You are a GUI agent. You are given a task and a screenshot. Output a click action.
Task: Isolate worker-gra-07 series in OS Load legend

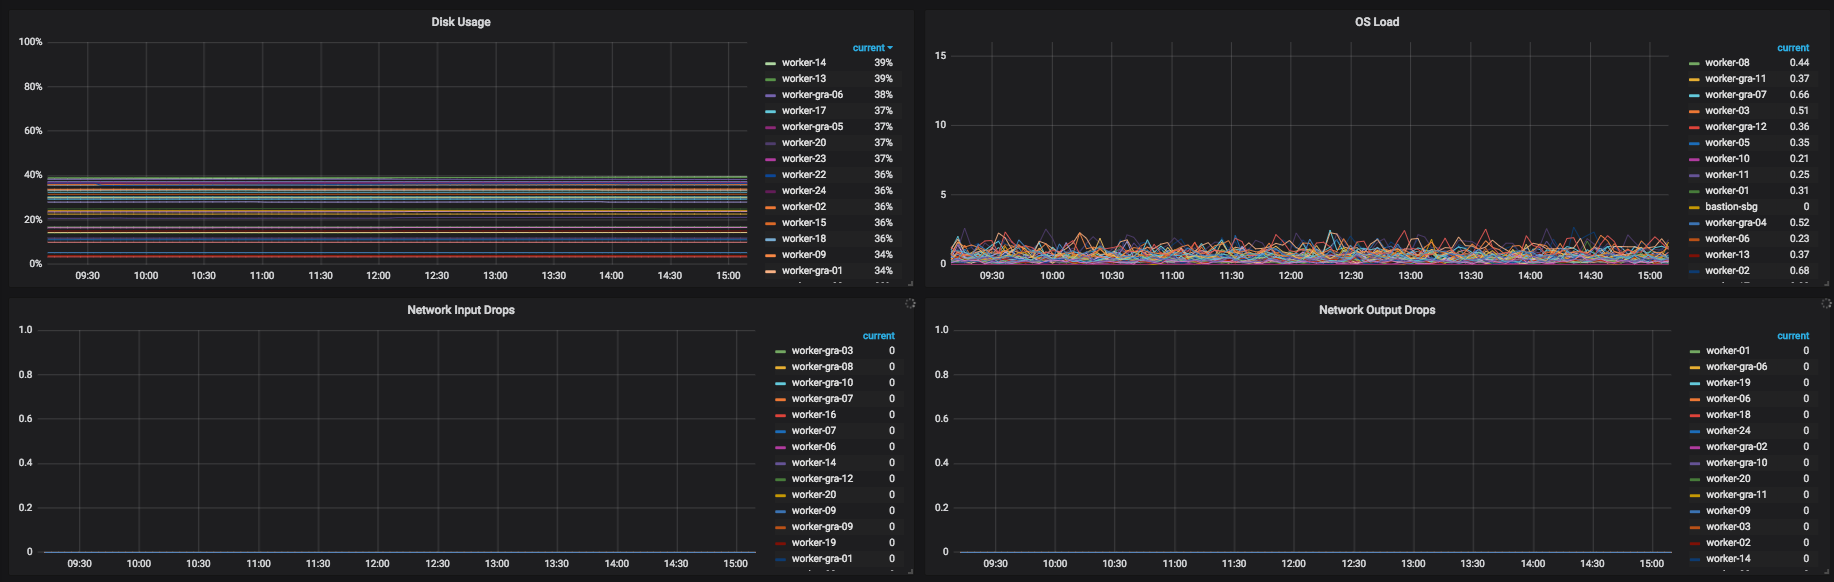click(1736, 95)
